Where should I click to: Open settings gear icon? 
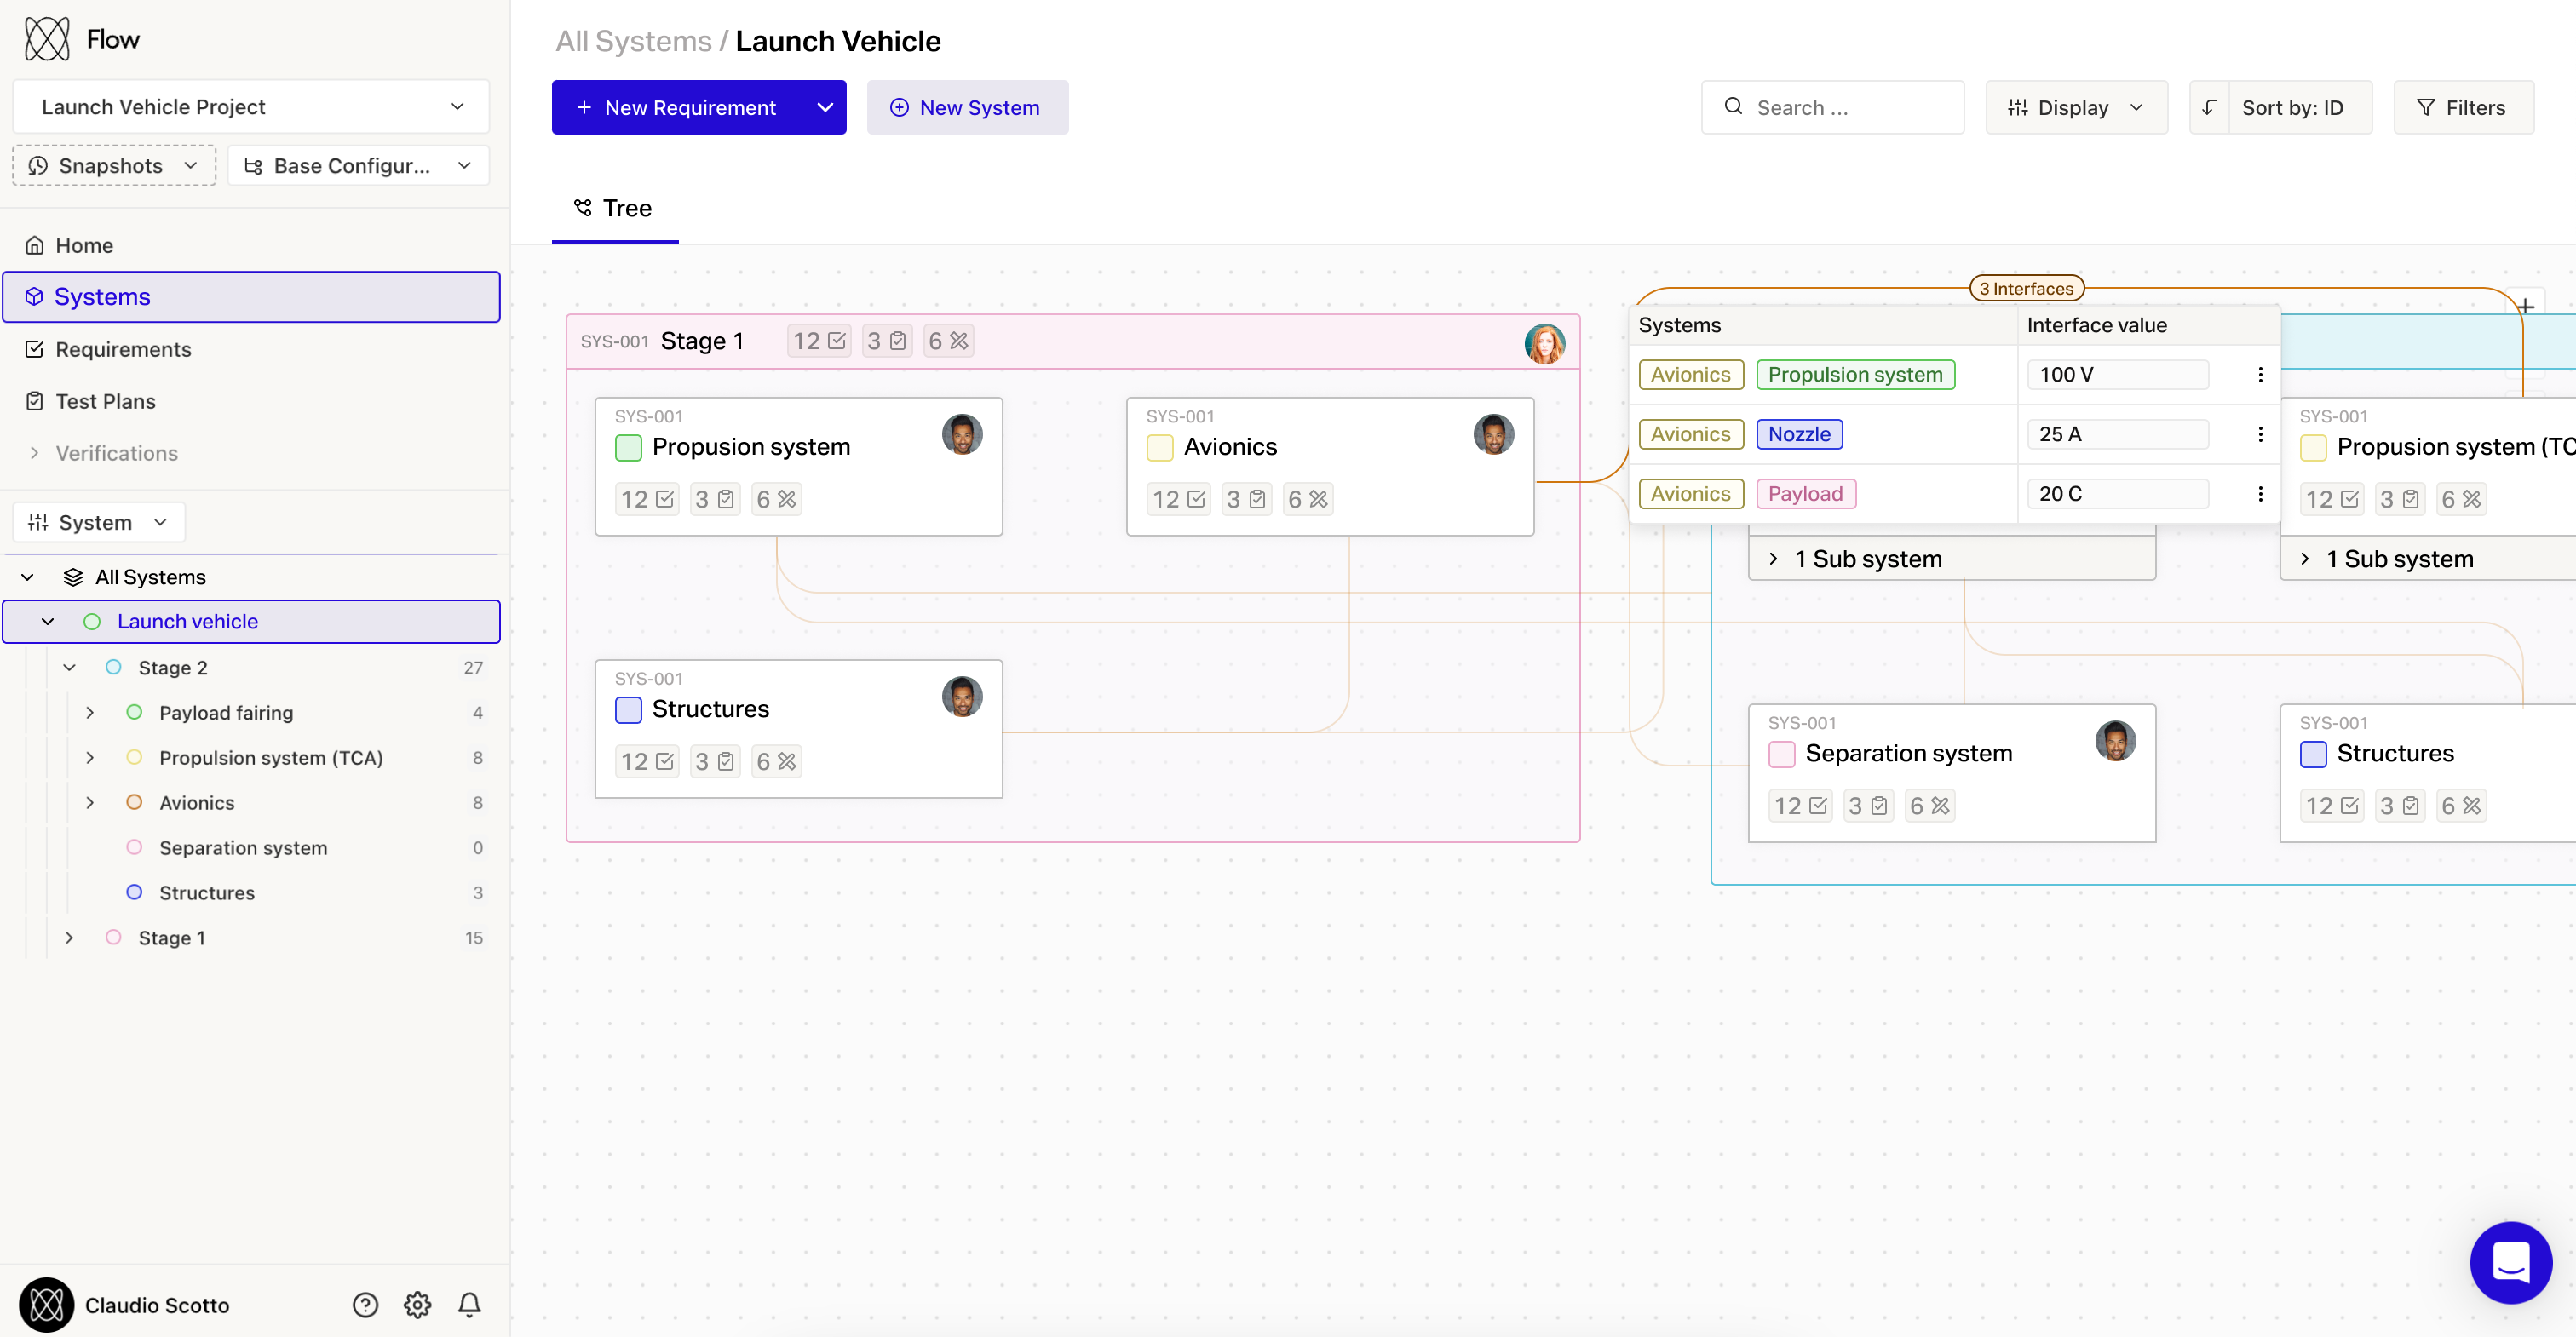point(417,1305)
